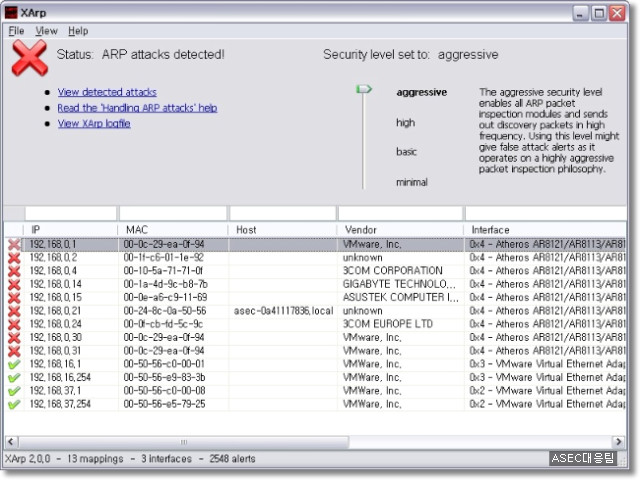
Task: Open the 'View detected attacks' link
Action: click(107, 92)
